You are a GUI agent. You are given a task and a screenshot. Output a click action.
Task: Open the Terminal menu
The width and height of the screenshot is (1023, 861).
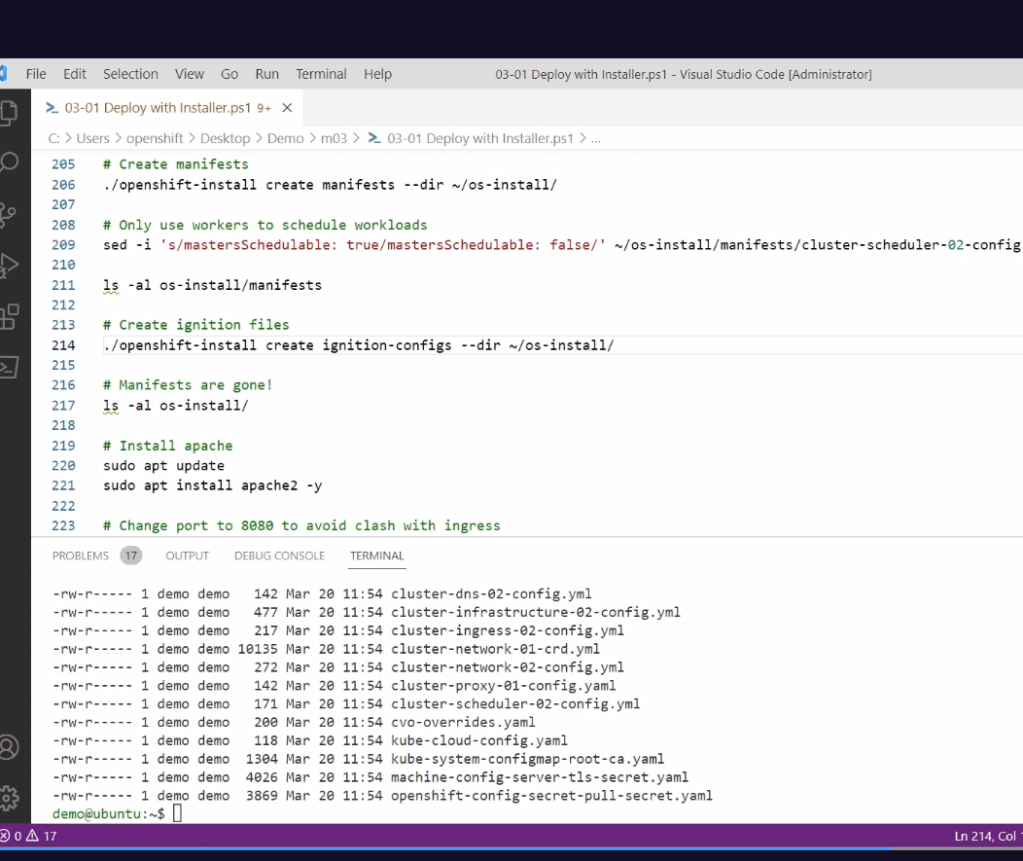point(321,74)
